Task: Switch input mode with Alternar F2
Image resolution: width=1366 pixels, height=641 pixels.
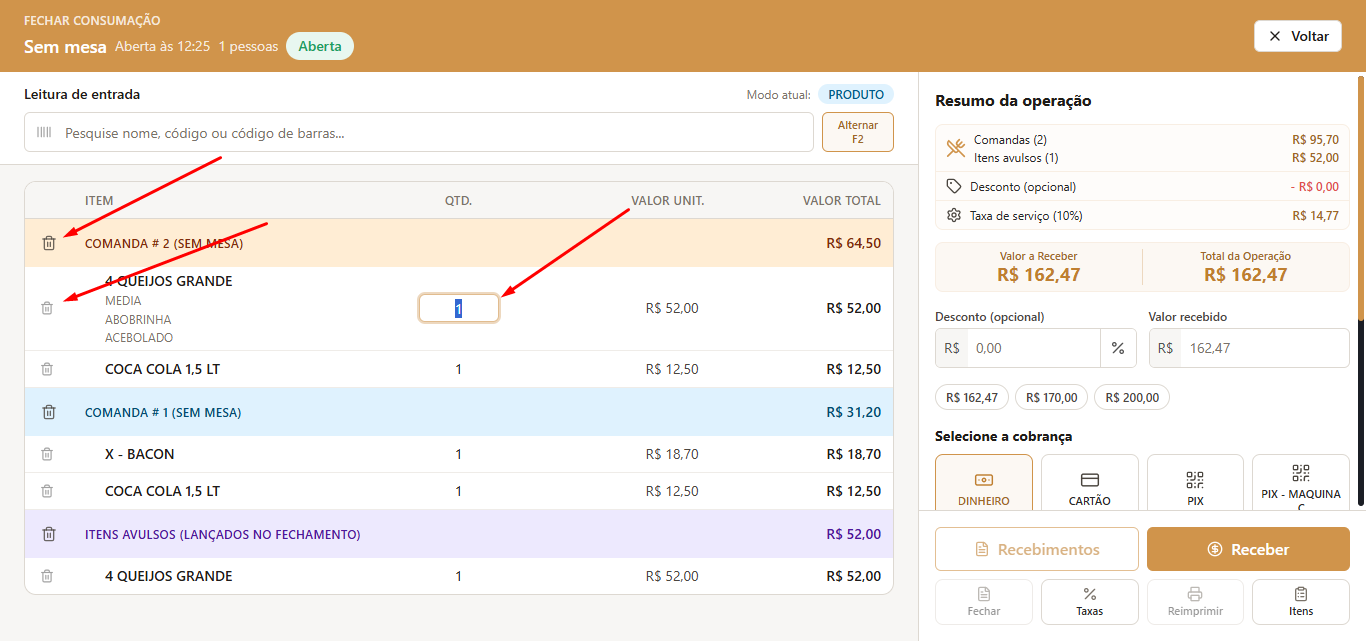Action: [858, 132]
